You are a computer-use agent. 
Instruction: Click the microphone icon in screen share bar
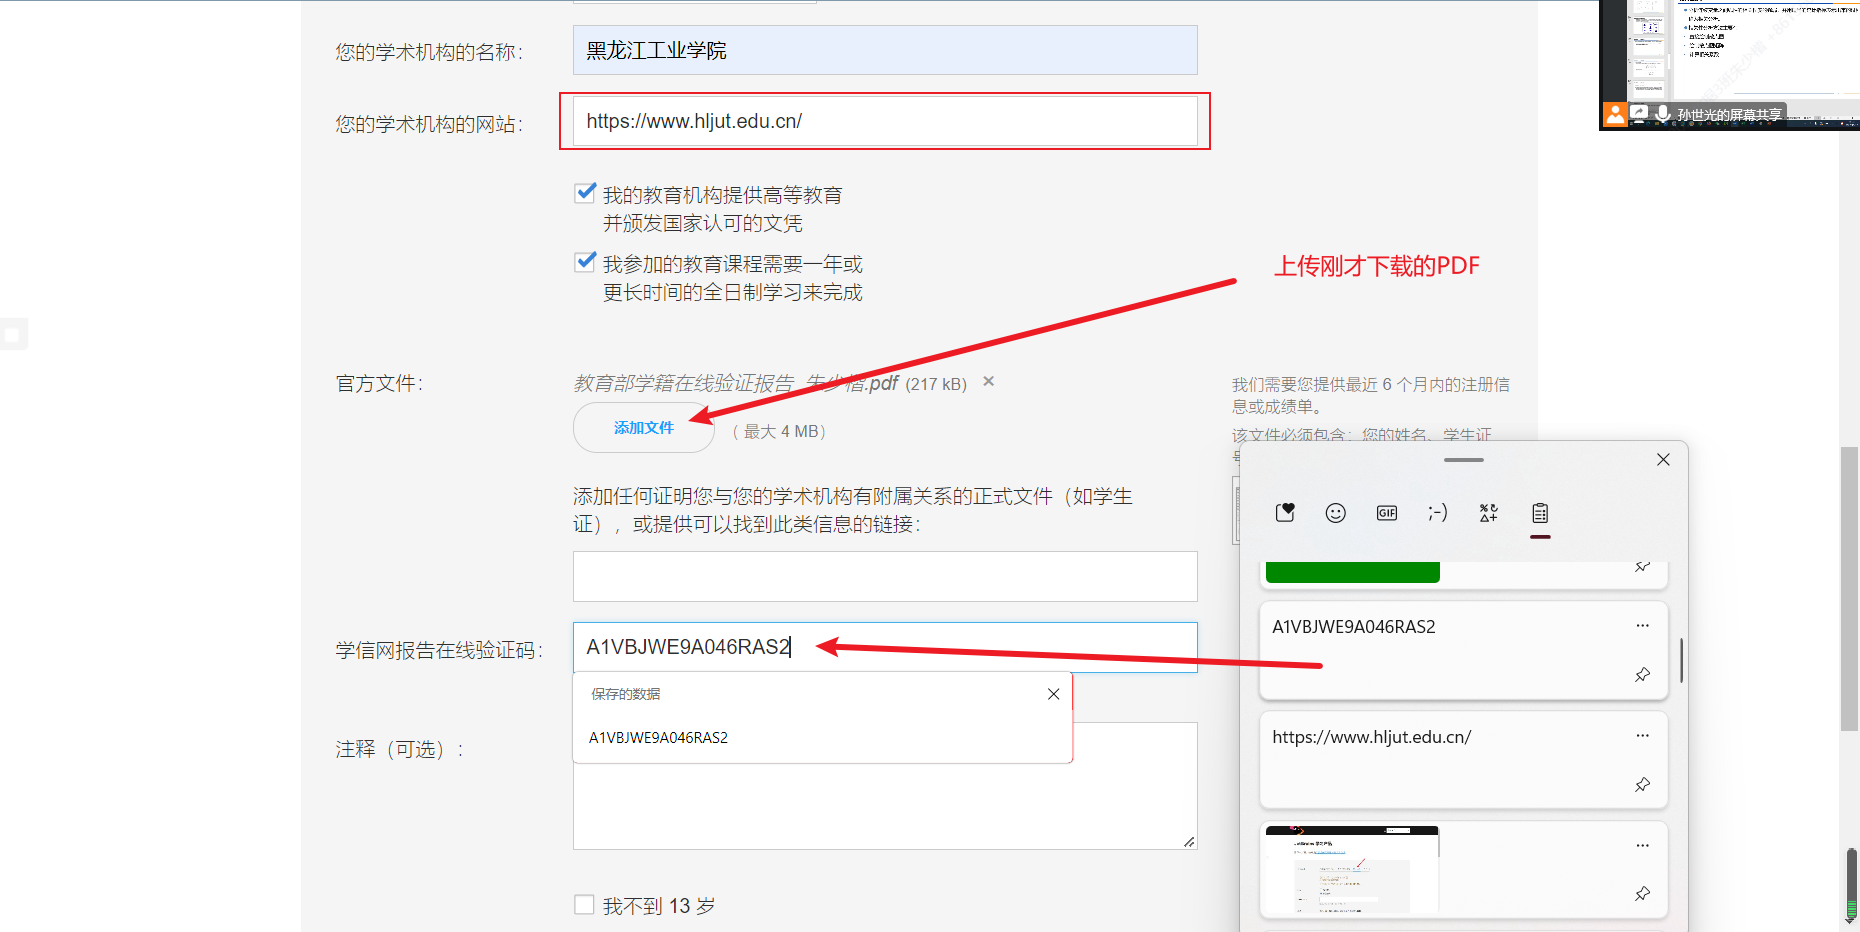pyautogui.click(x=1662, y=114)
